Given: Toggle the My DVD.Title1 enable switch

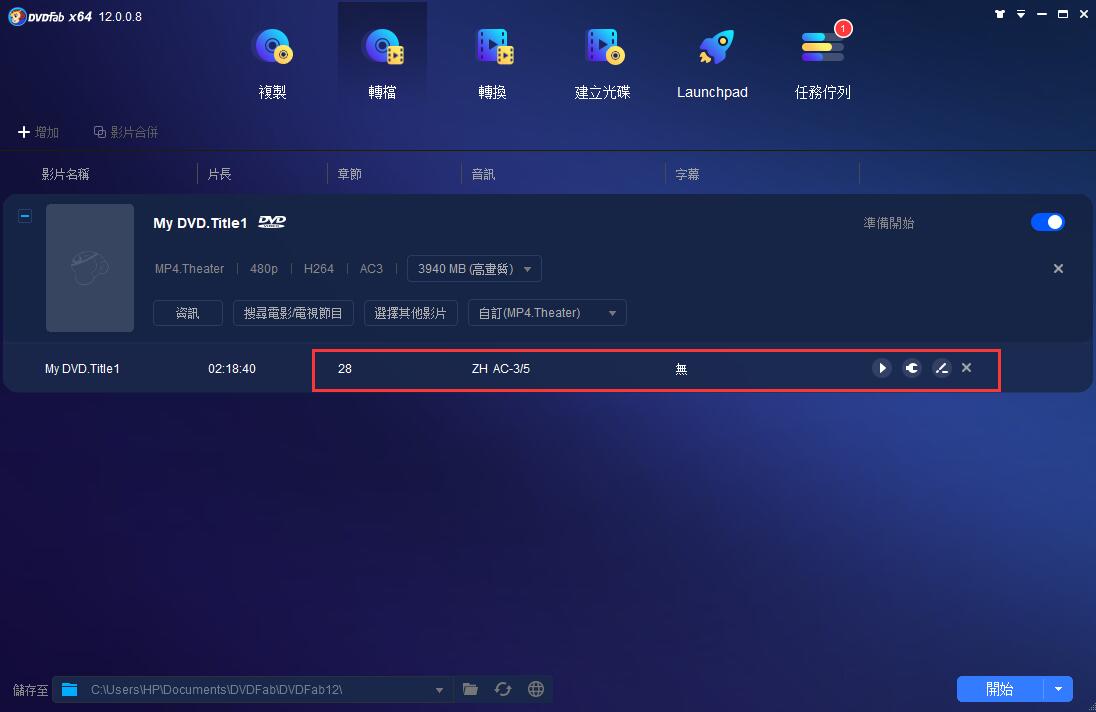Looking at the screenshot, I should click(x=1047, y=222).
